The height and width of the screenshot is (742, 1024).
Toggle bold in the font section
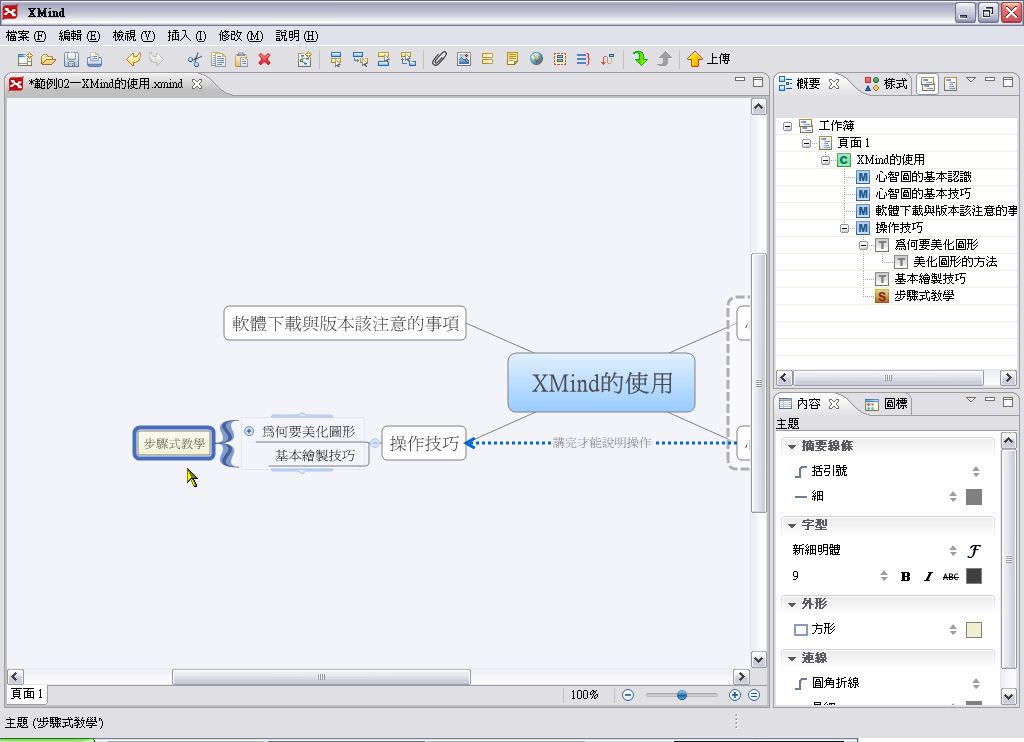905,576
